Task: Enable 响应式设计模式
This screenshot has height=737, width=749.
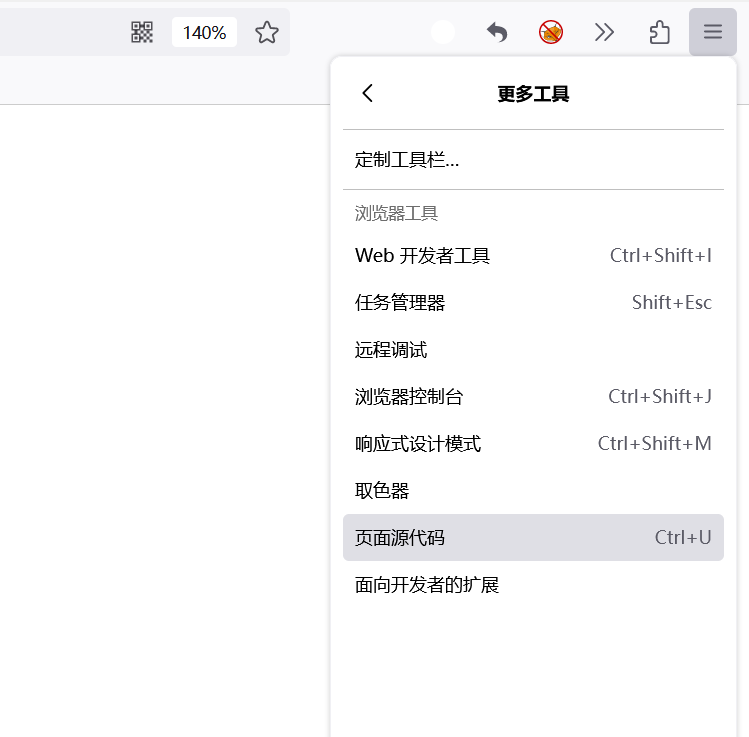Action: pyautogui.click(x=533, y=444)
